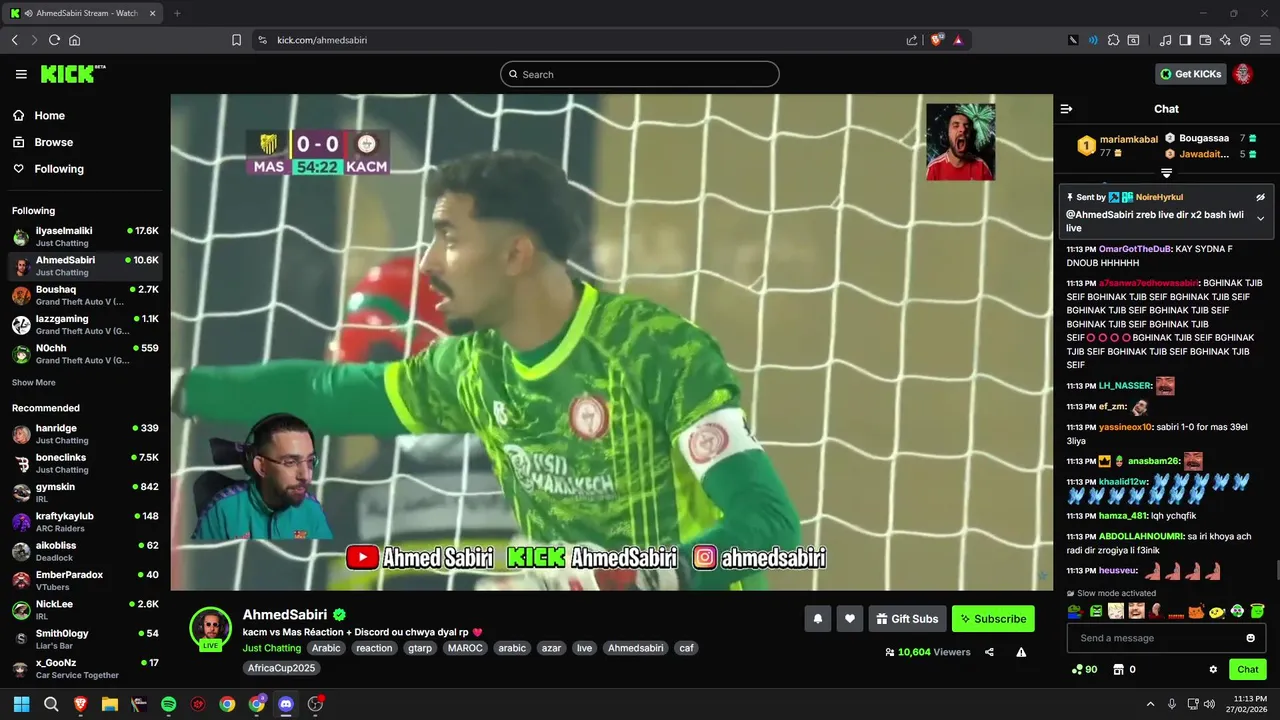The width and height of the screenshot is (1280, 720).
Task: Select the Arabic tag
Action: pyautogui.click(x=326, y=648)
